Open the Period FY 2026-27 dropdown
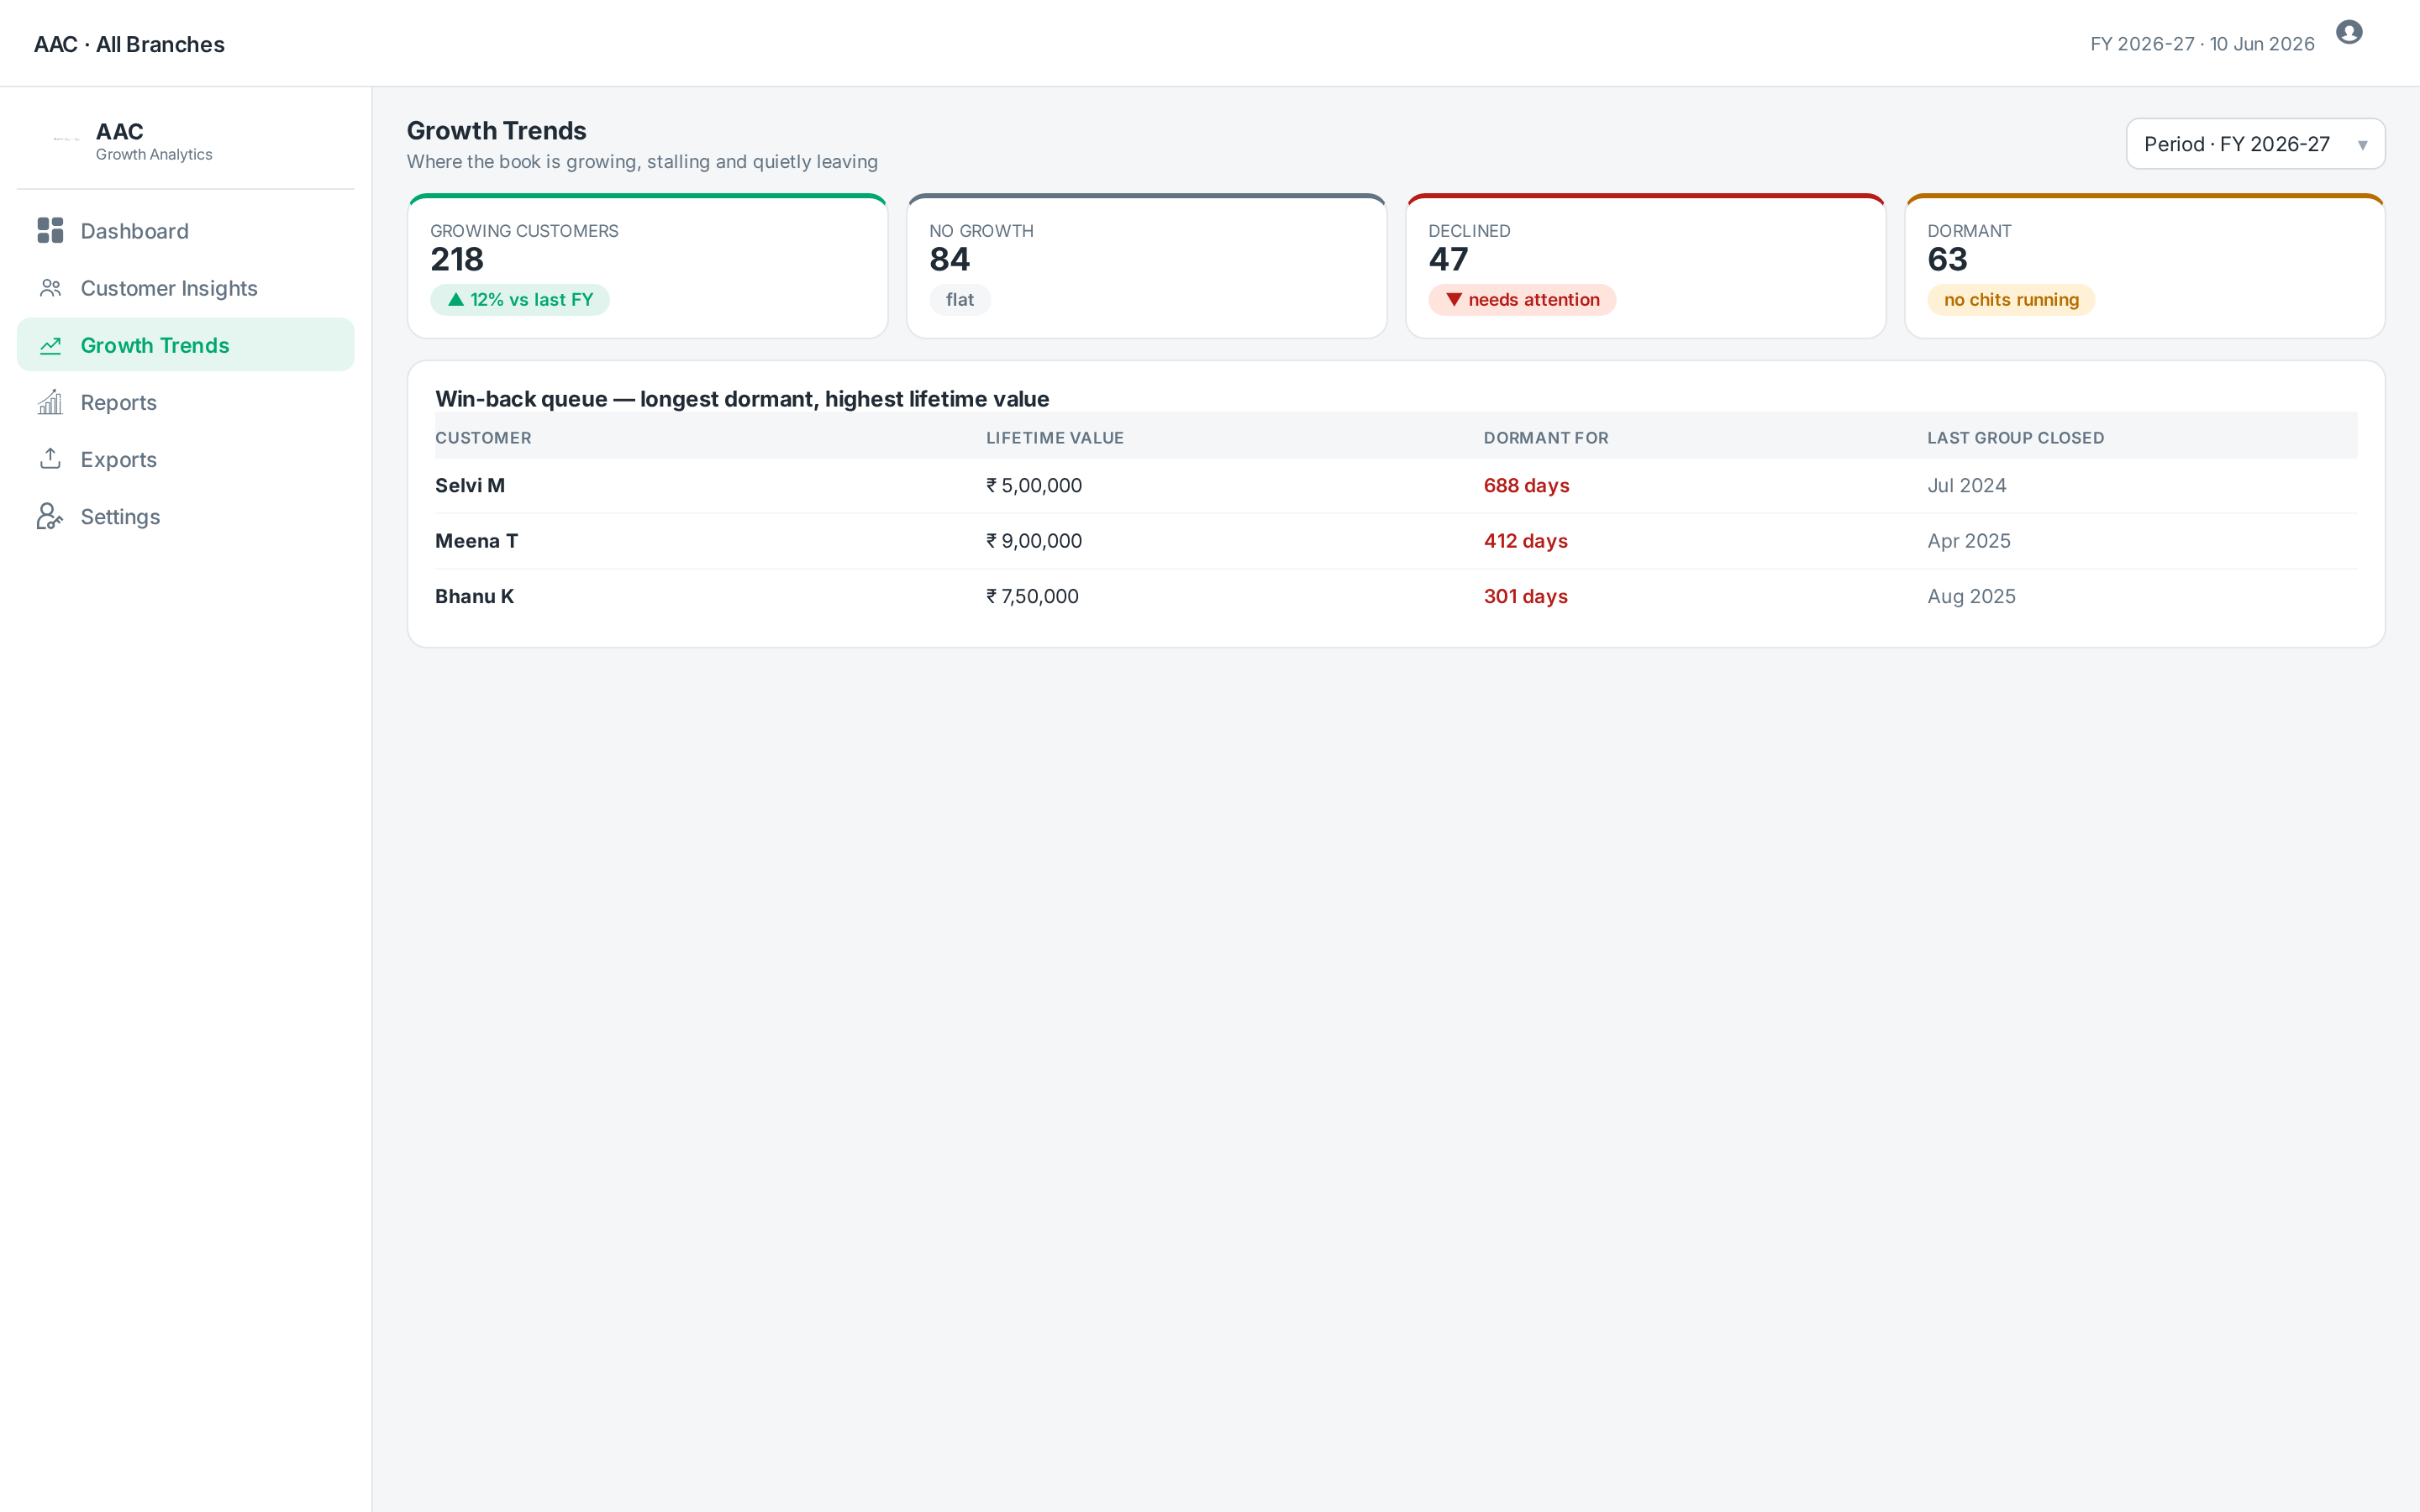2420x1512 pixels. (x=2255, y=144)
